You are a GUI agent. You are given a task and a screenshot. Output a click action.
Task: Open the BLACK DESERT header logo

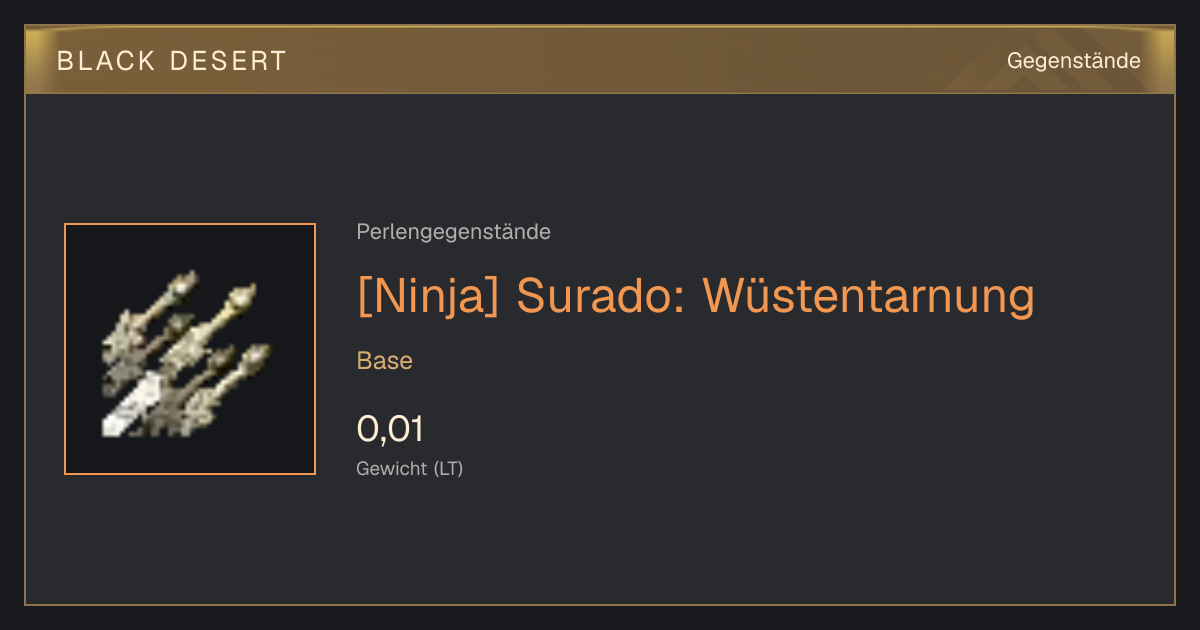click(172, 61)
